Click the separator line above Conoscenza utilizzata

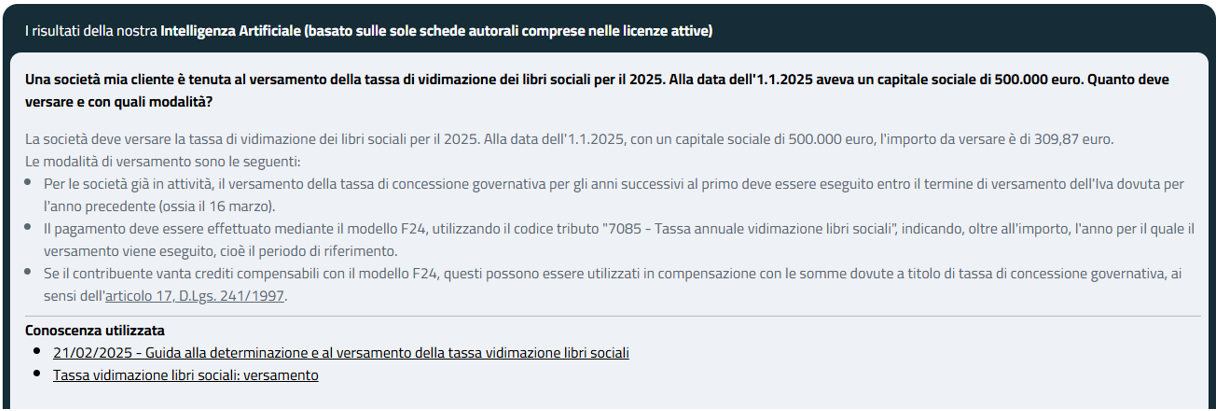(611, 316)
